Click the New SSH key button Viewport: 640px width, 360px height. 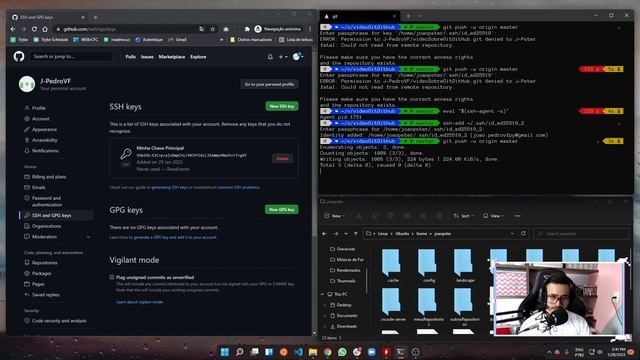pyautogui.click(x=282, y=106)
